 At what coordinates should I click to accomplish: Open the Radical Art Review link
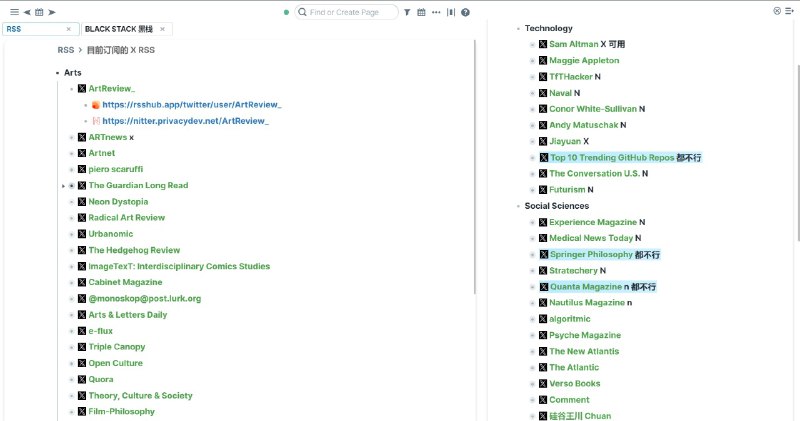(127, 218)
